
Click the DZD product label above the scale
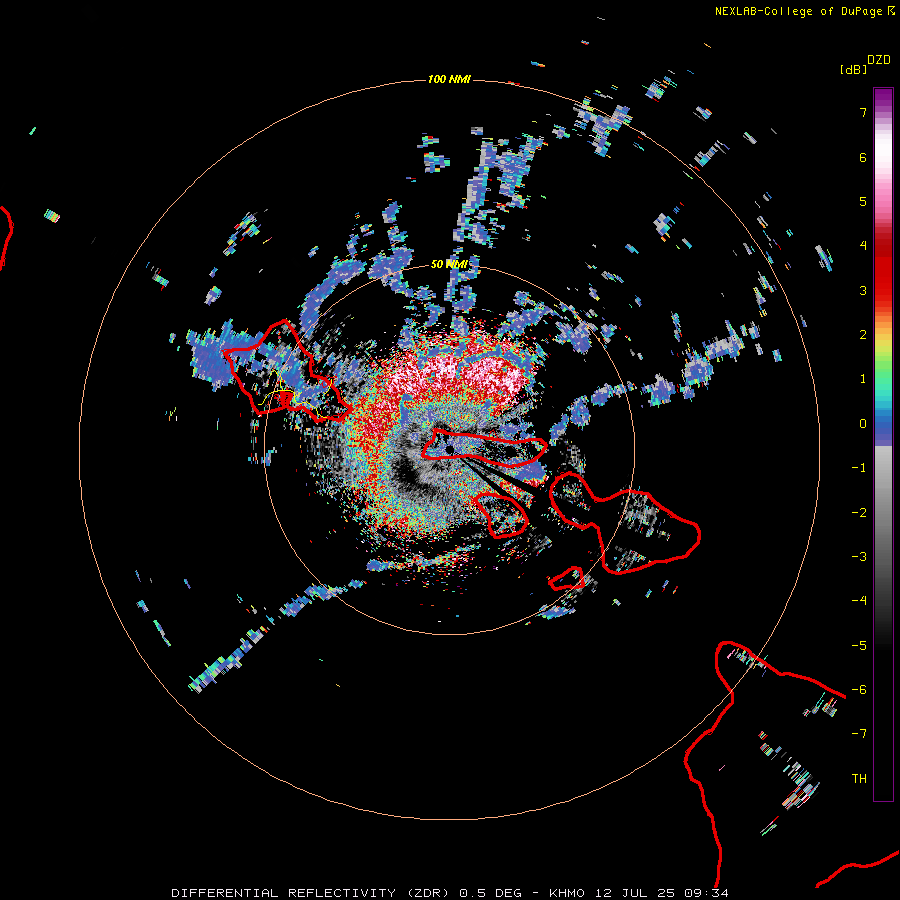[x=879, y=60]
